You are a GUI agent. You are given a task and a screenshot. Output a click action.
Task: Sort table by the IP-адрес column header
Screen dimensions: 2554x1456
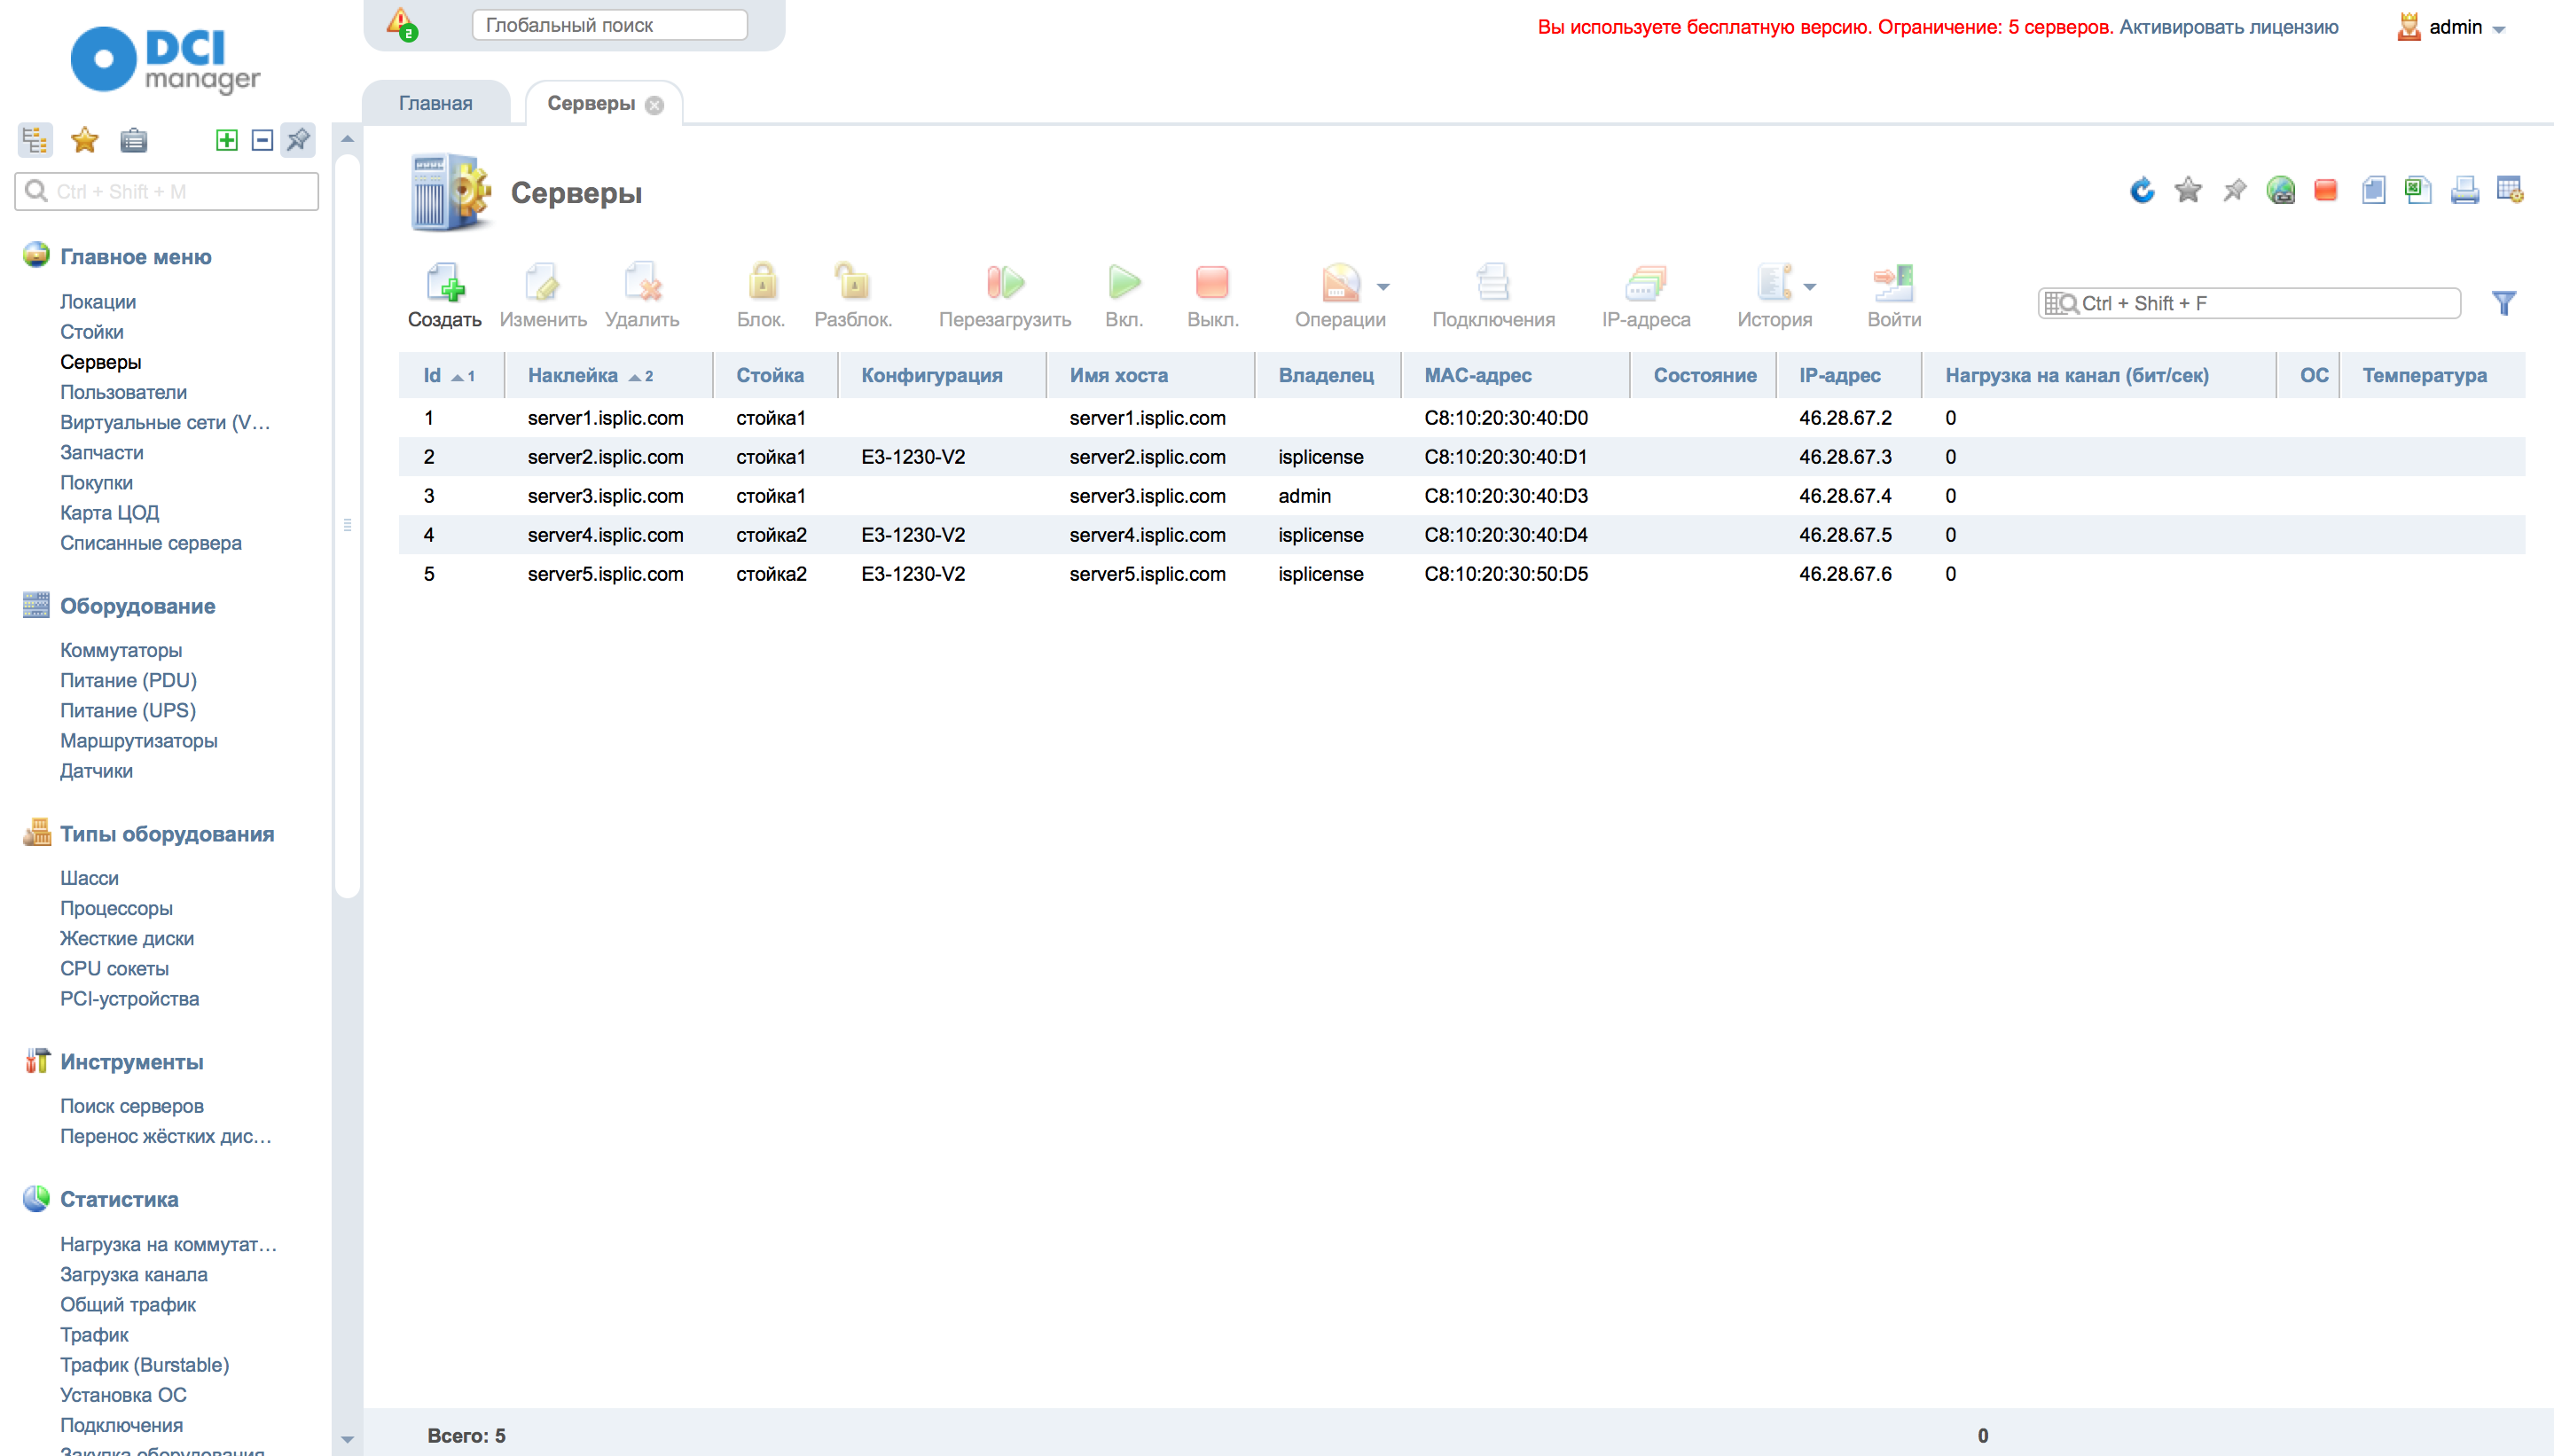tap(1839, 375)
